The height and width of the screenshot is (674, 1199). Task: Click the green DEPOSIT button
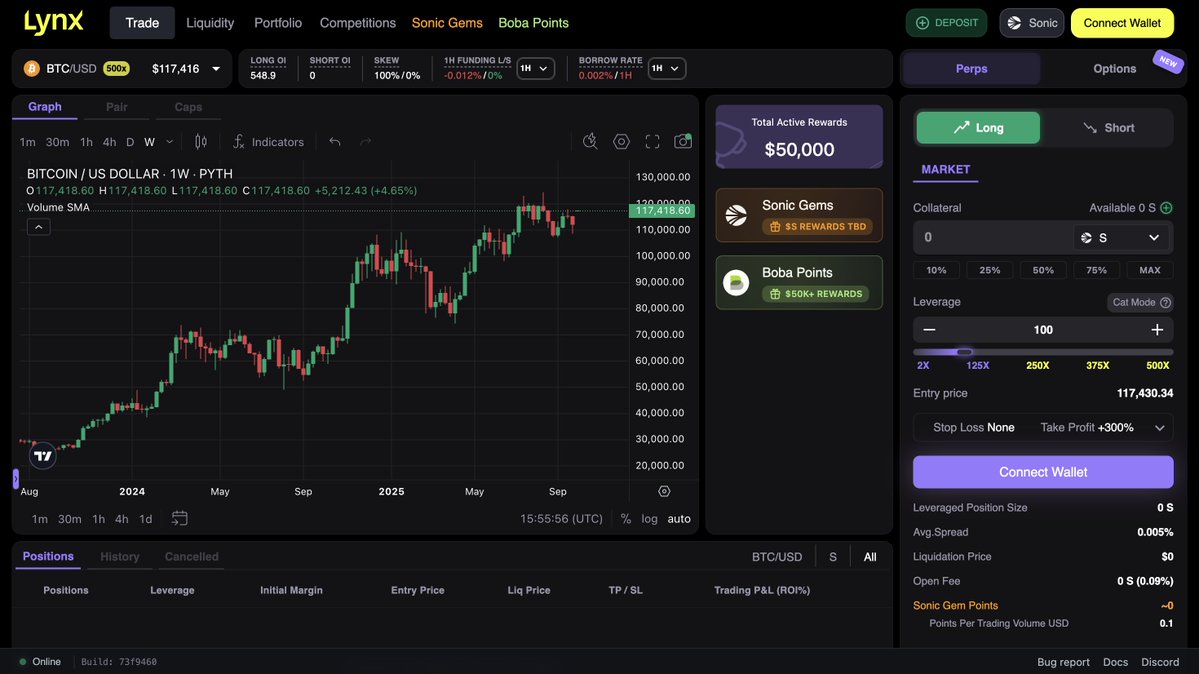click(x=947, y=23)
